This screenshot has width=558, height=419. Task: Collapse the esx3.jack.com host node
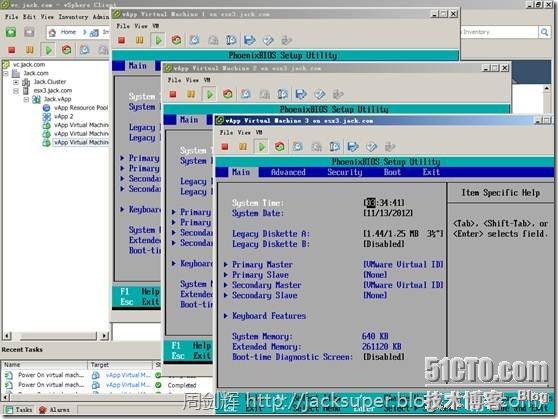tap(16, 91)
